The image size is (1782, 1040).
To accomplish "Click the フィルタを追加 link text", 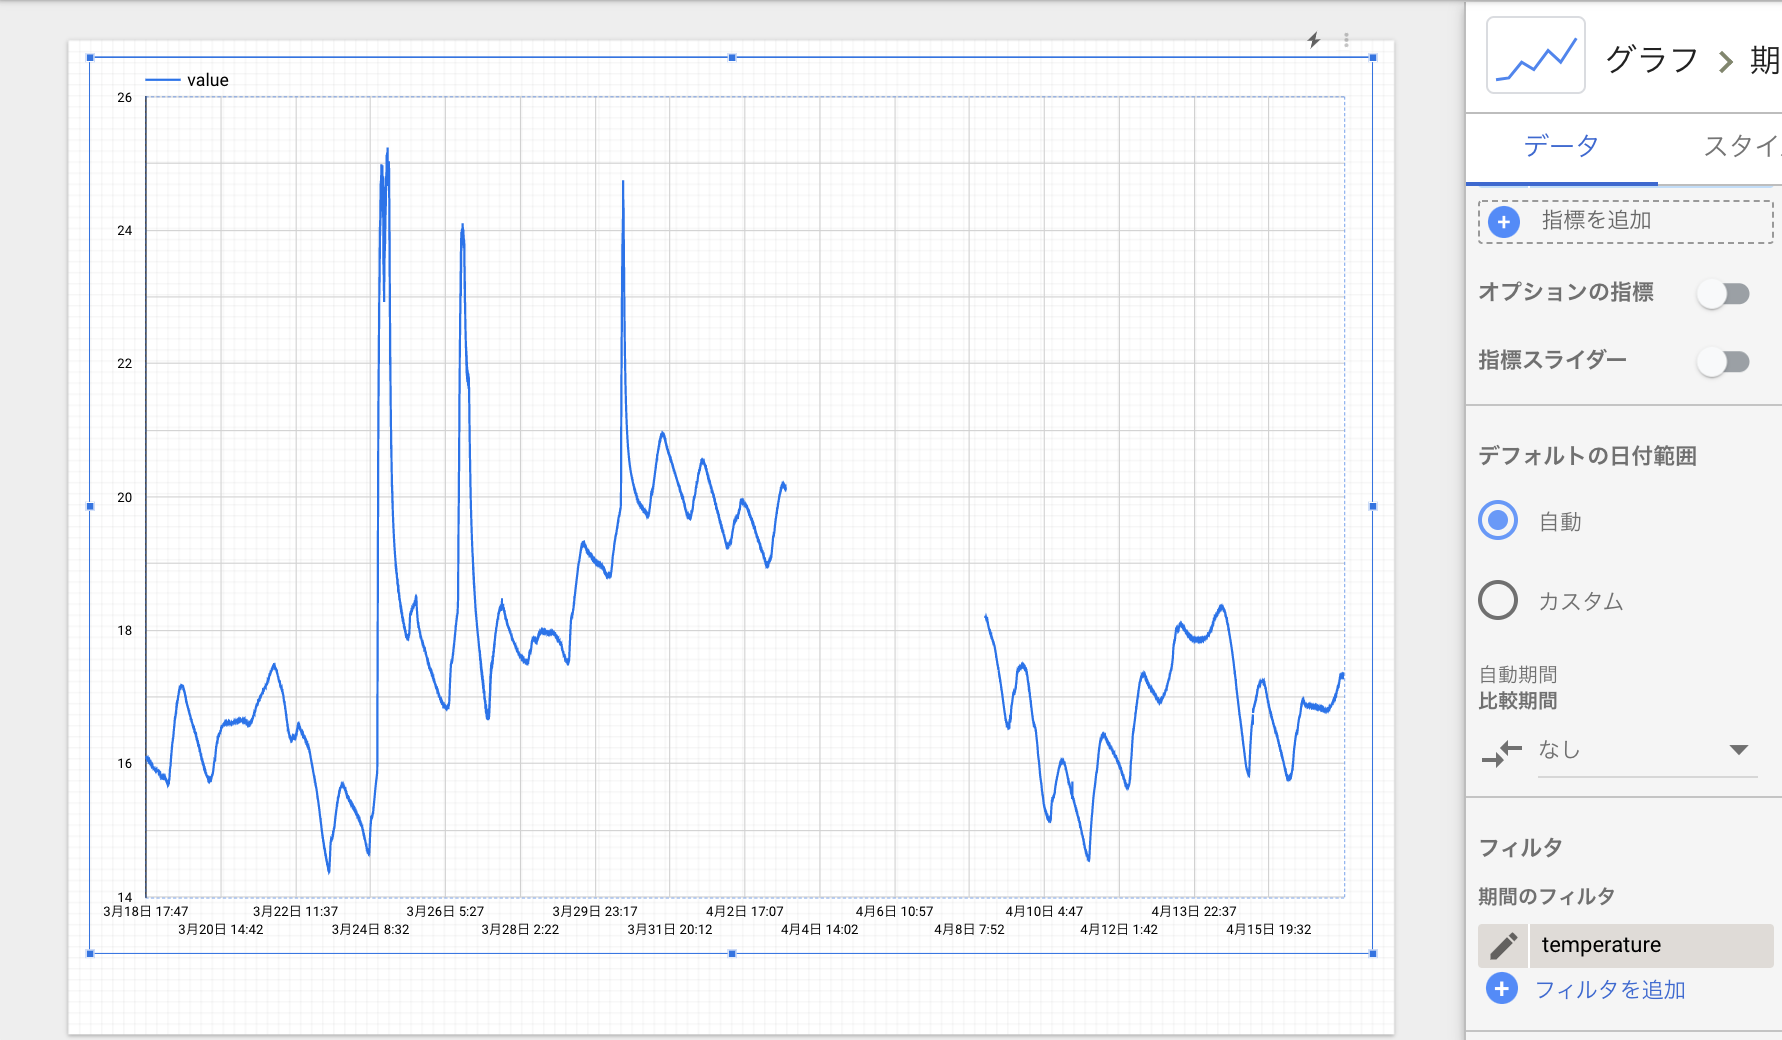I will [1610, 989].
